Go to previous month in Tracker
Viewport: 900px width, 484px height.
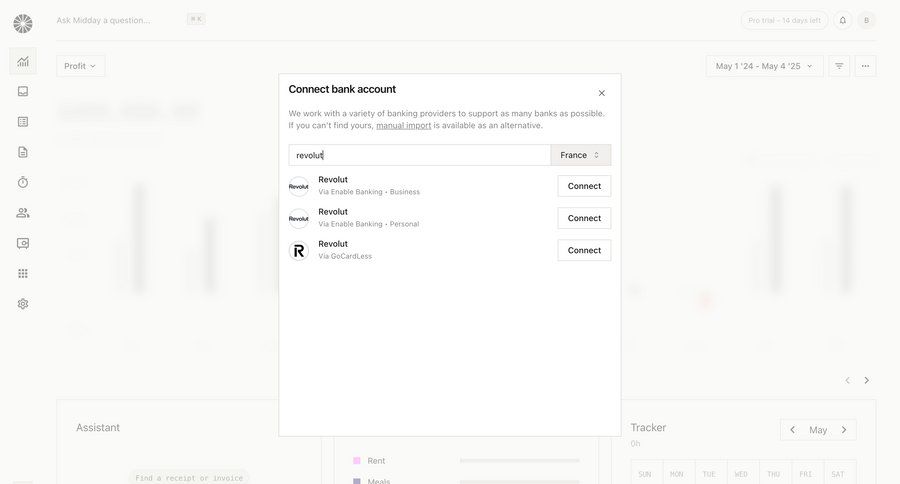(793, 430)
